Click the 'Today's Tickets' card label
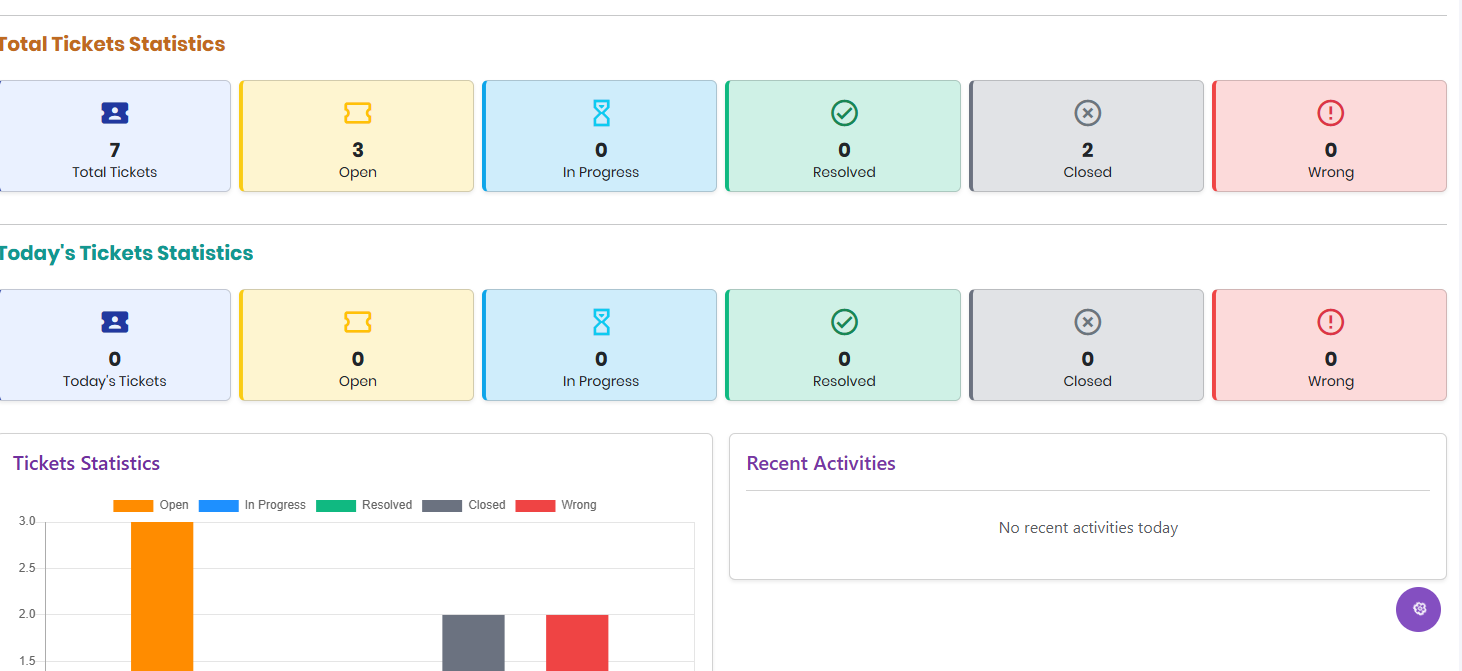1462x671 pixels. [x=115, y=381]
